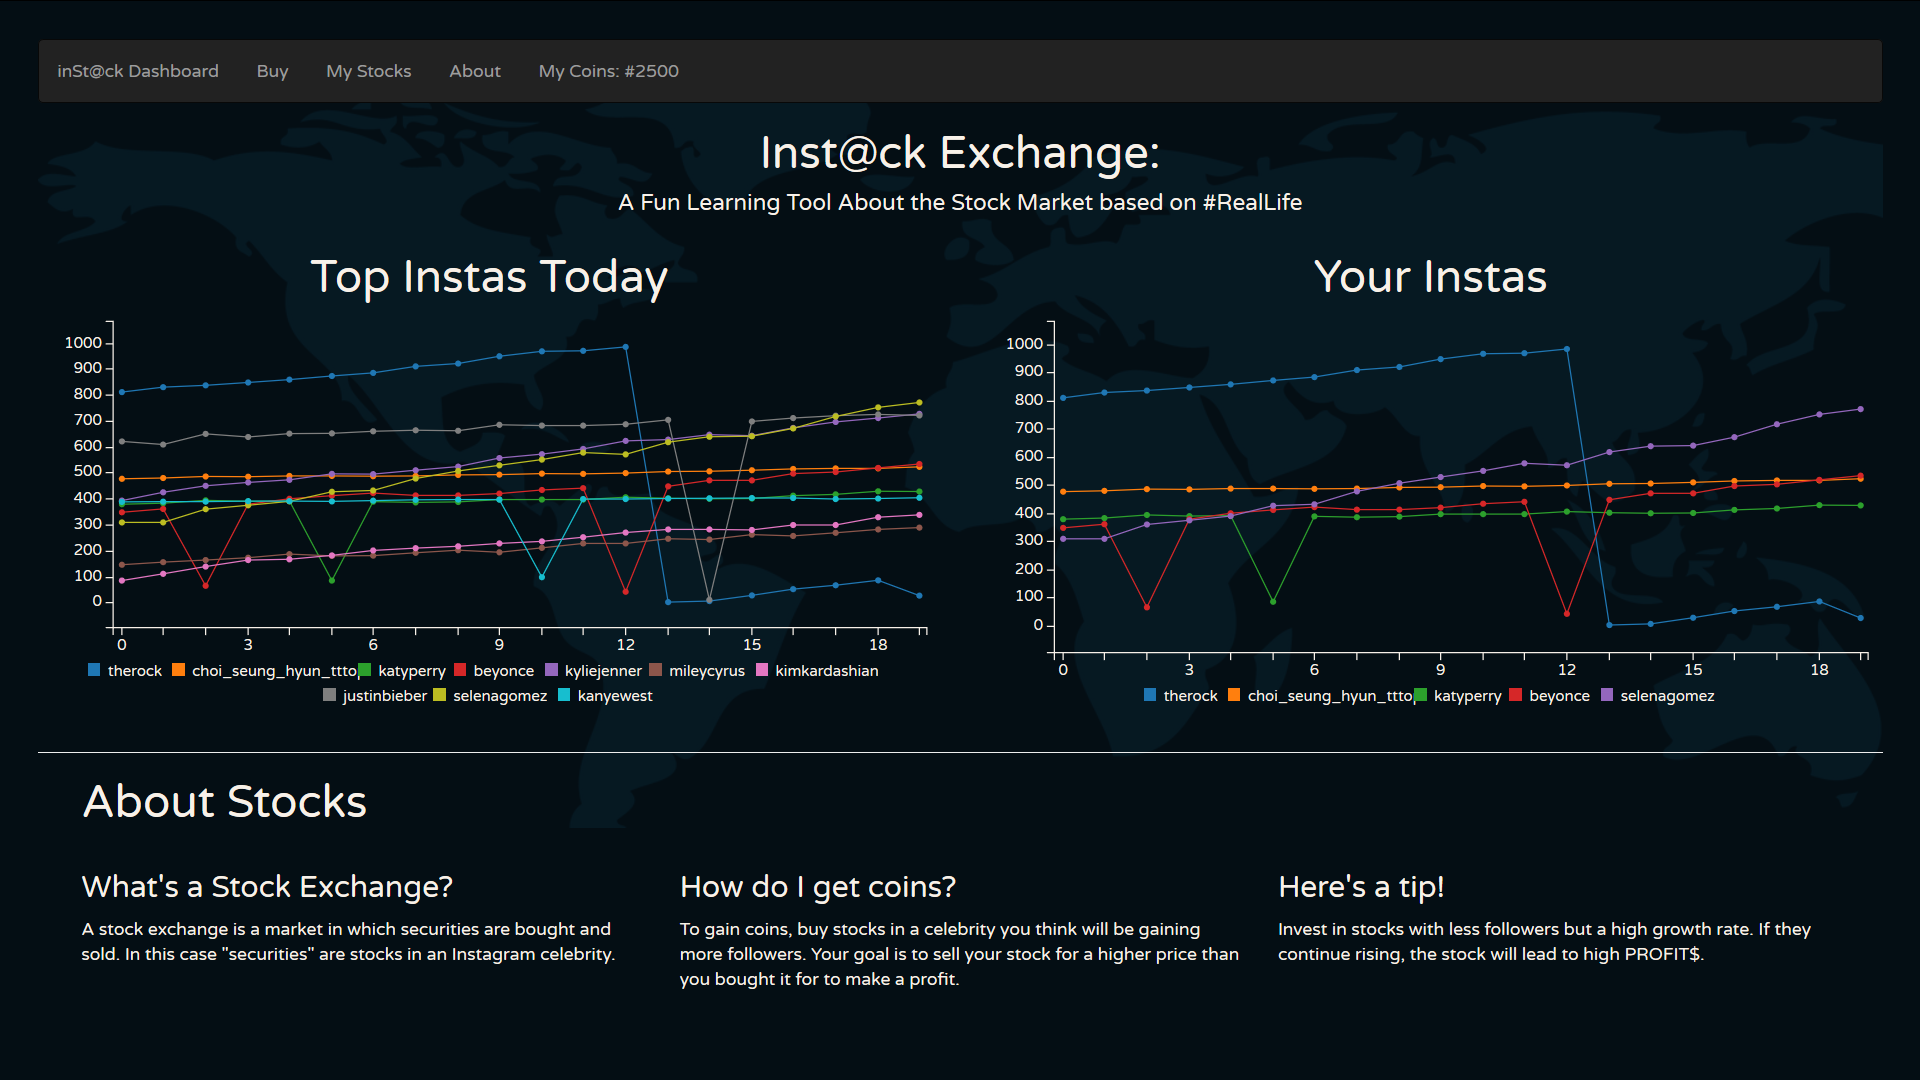Click My Coins: #2500 in navbar
1920x1080 pixels.
[x=608, y=71]
